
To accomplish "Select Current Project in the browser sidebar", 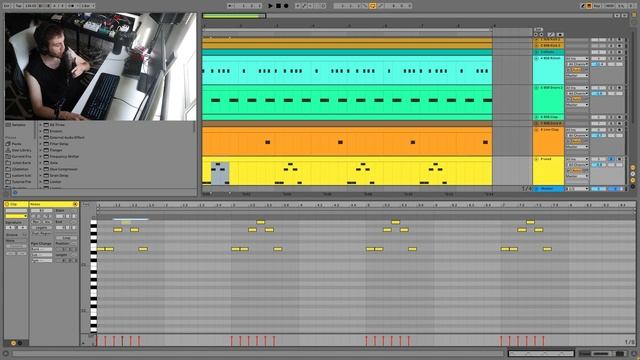I will pyautogui.click(x=18, y=156).
